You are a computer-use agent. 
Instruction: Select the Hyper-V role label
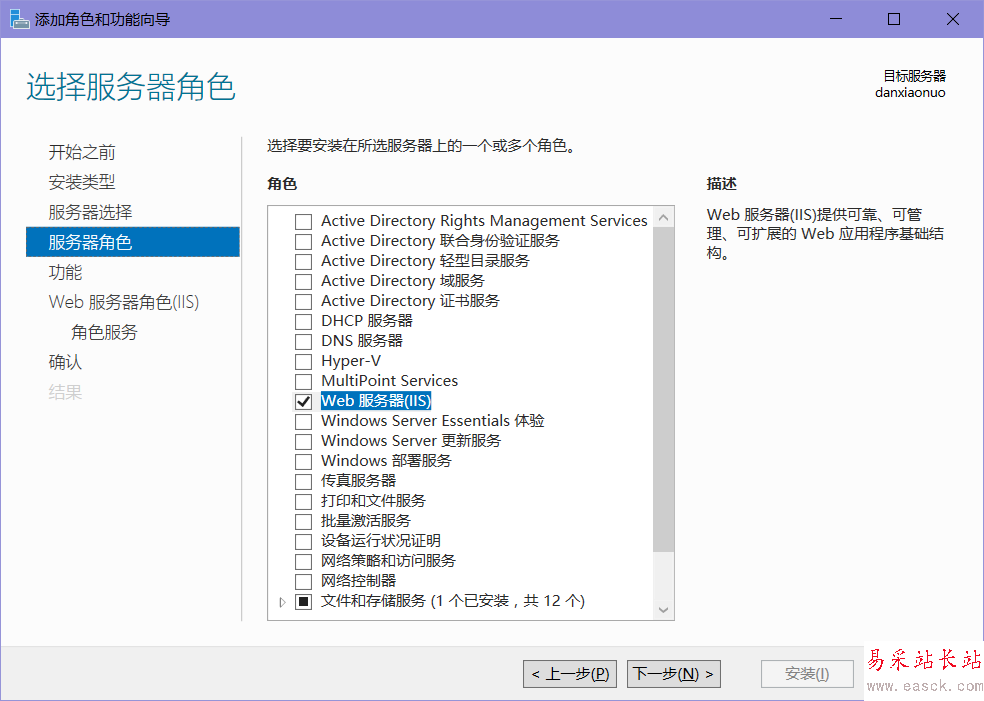pyautogui.click(x=351, y=361)
